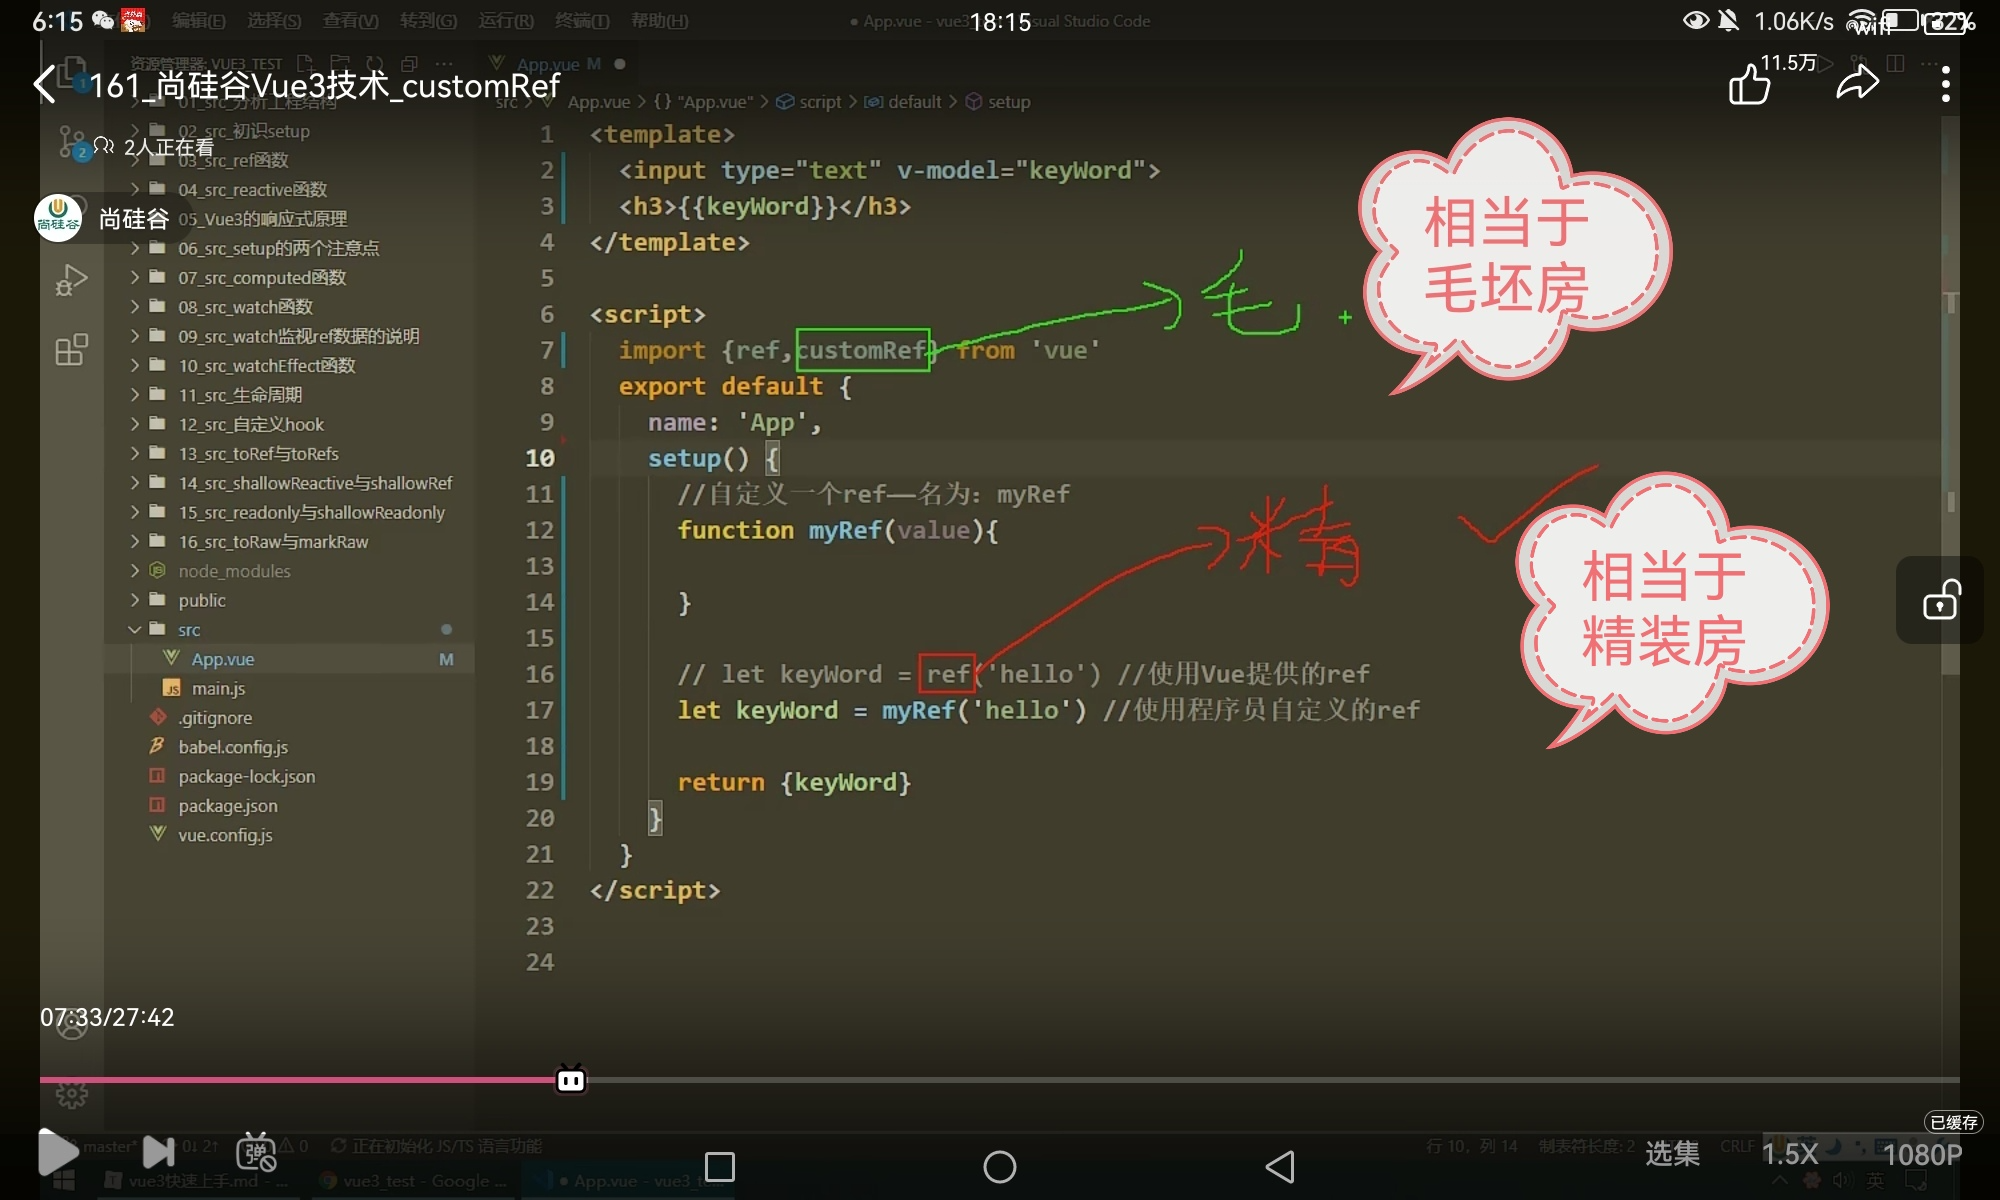Open the three-dot more options menu
The width and height of the screenshot is (2000, 1200).
[1945, 85]
